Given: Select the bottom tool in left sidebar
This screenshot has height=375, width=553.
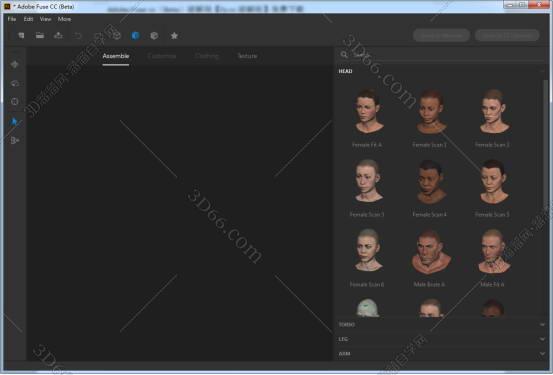Looking at the screenshot, I should (14, 140).
